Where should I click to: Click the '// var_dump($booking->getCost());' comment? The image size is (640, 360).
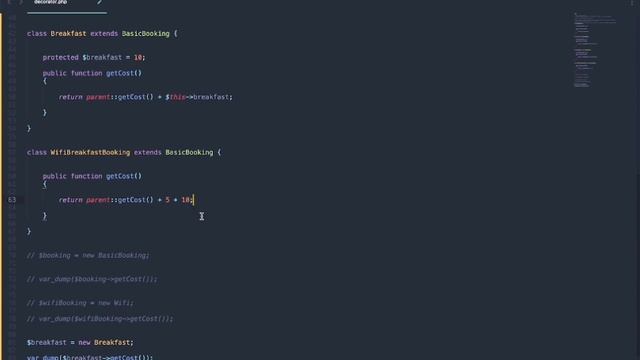point(92,279)
